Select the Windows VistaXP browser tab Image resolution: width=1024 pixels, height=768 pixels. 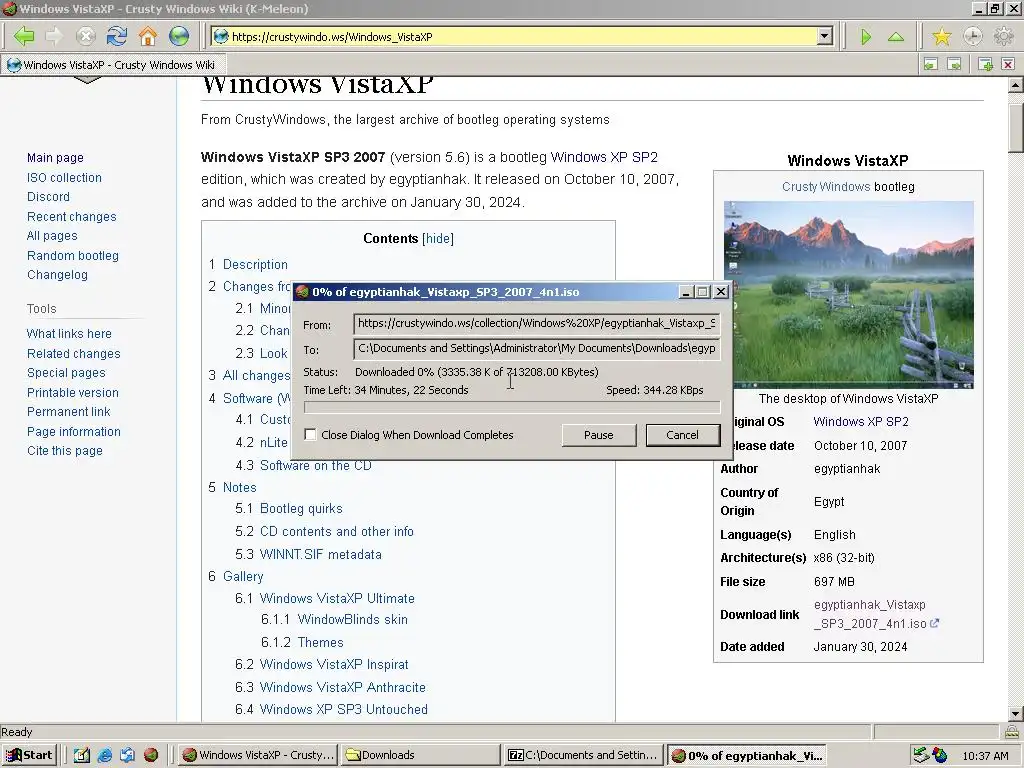pos(112,65)
